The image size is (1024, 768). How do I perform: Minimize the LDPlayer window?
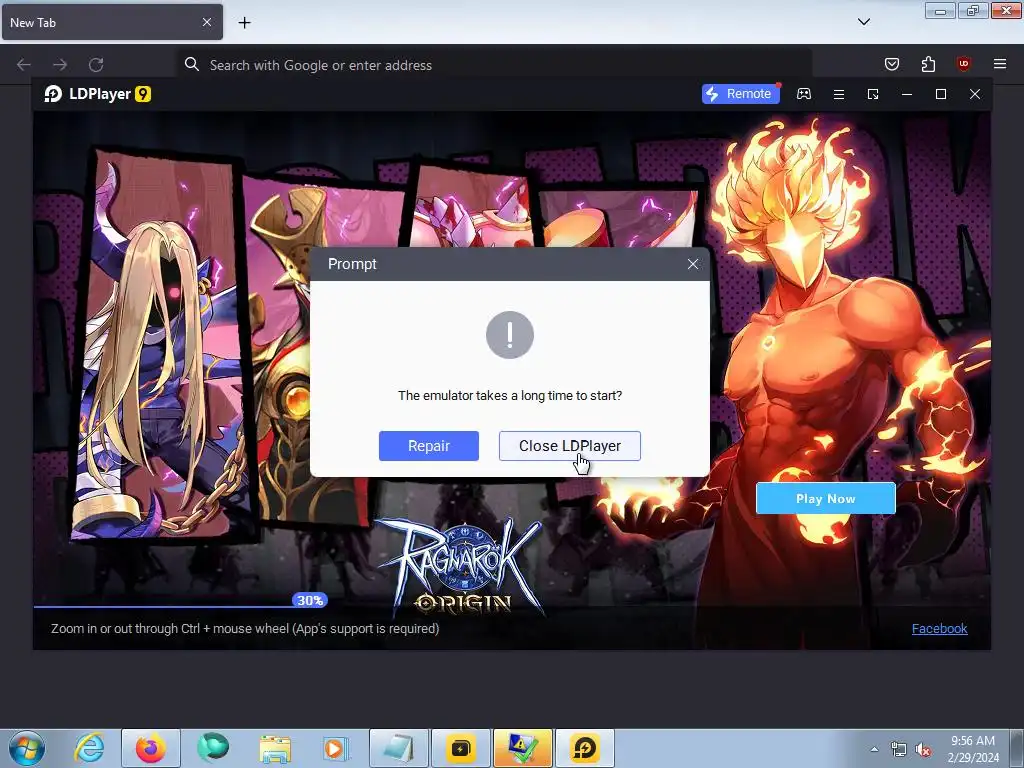point(907,95)
